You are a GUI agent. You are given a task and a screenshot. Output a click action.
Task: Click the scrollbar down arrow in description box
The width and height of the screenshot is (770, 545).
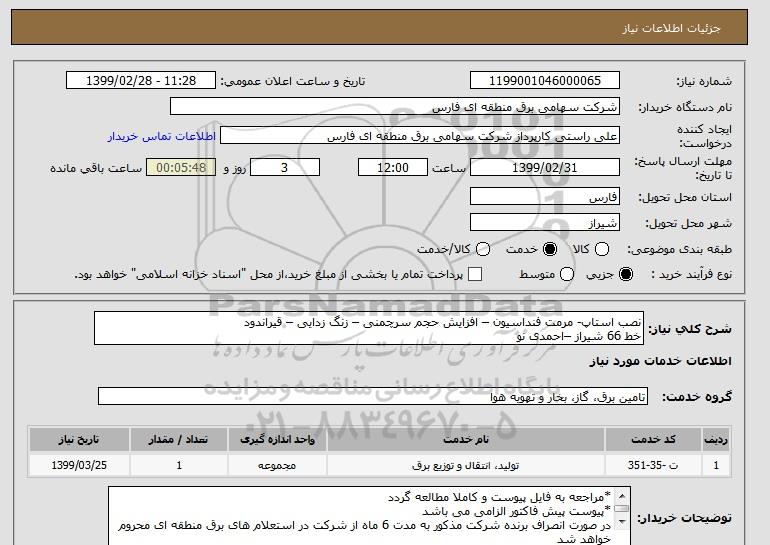point(622,521)
